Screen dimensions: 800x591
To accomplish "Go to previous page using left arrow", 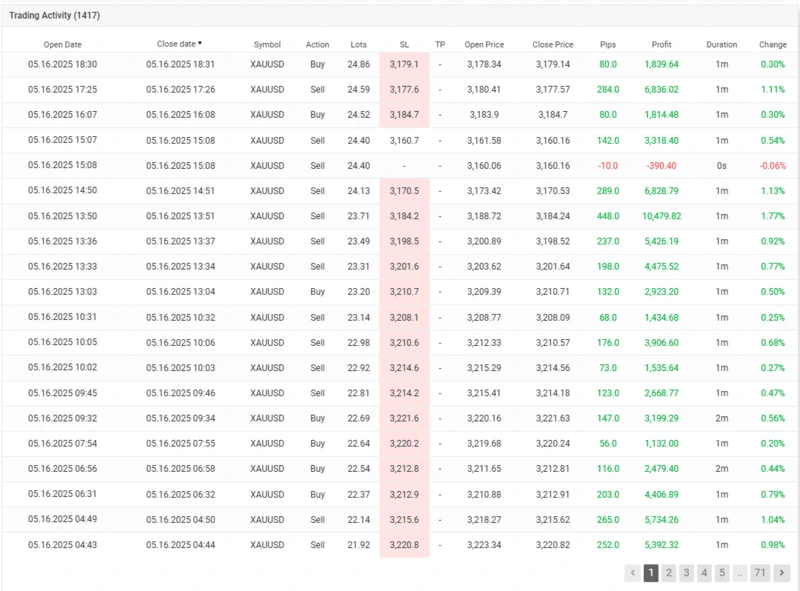I will pyautogui.click(x=633, y=573).
